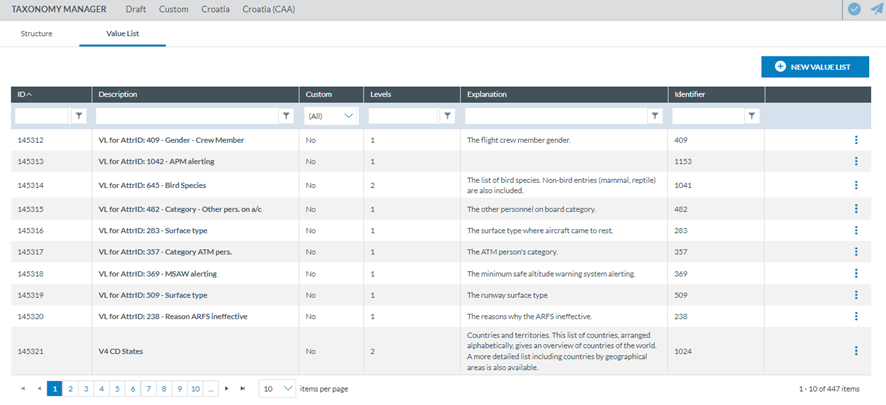Click the Levels filter input field
Screen dimensions: 886x405
tap(409, 116)
